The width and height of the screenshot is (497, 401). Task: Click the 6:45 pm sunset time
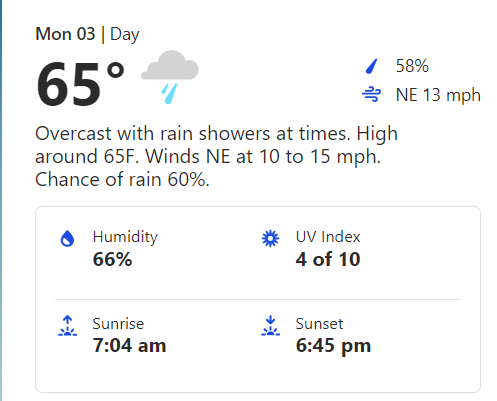tap(333, 346)
